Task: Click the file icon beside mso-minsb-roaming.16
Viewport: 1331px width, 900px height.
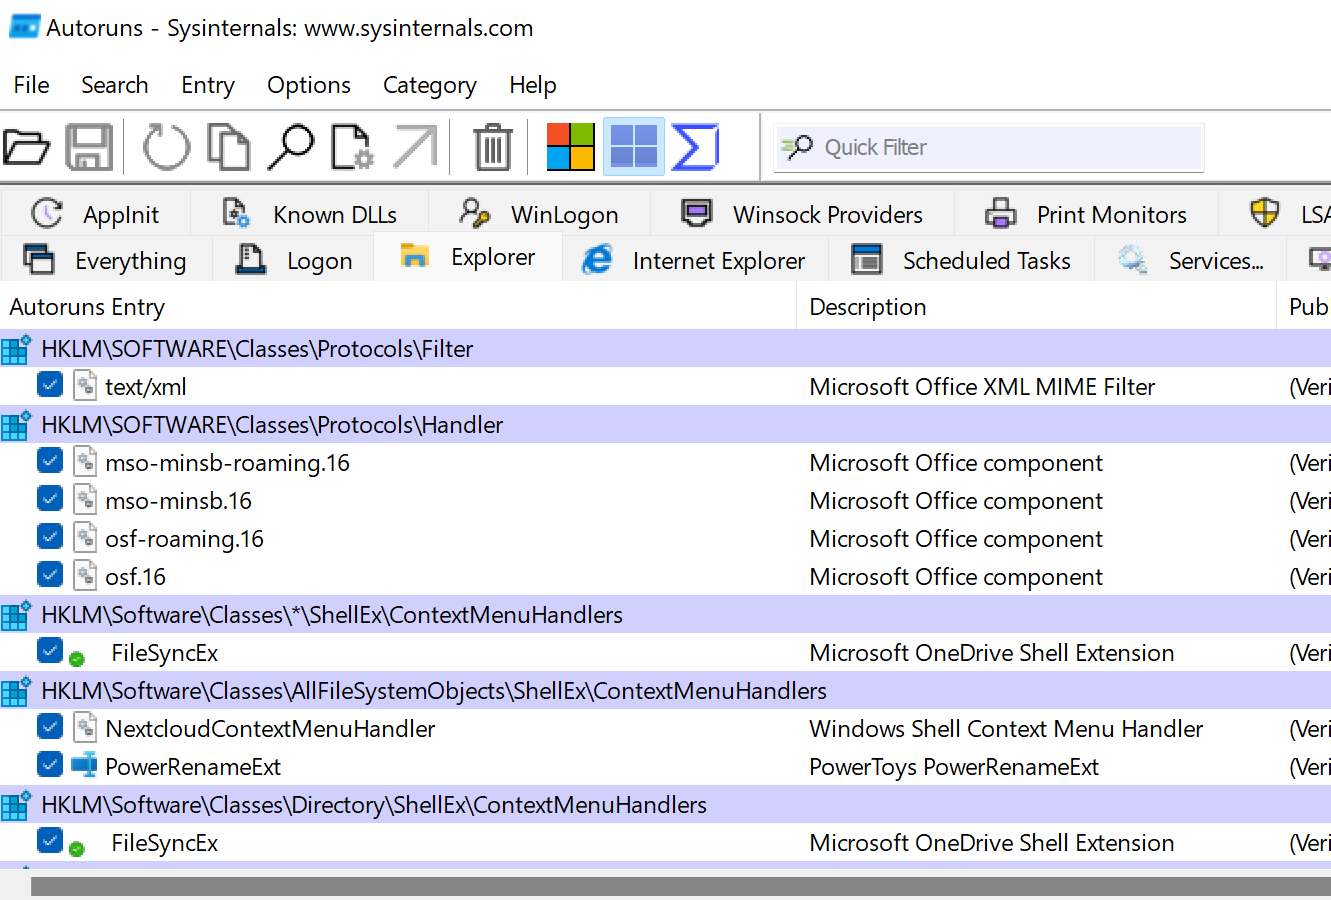Action: coord(85,462)
